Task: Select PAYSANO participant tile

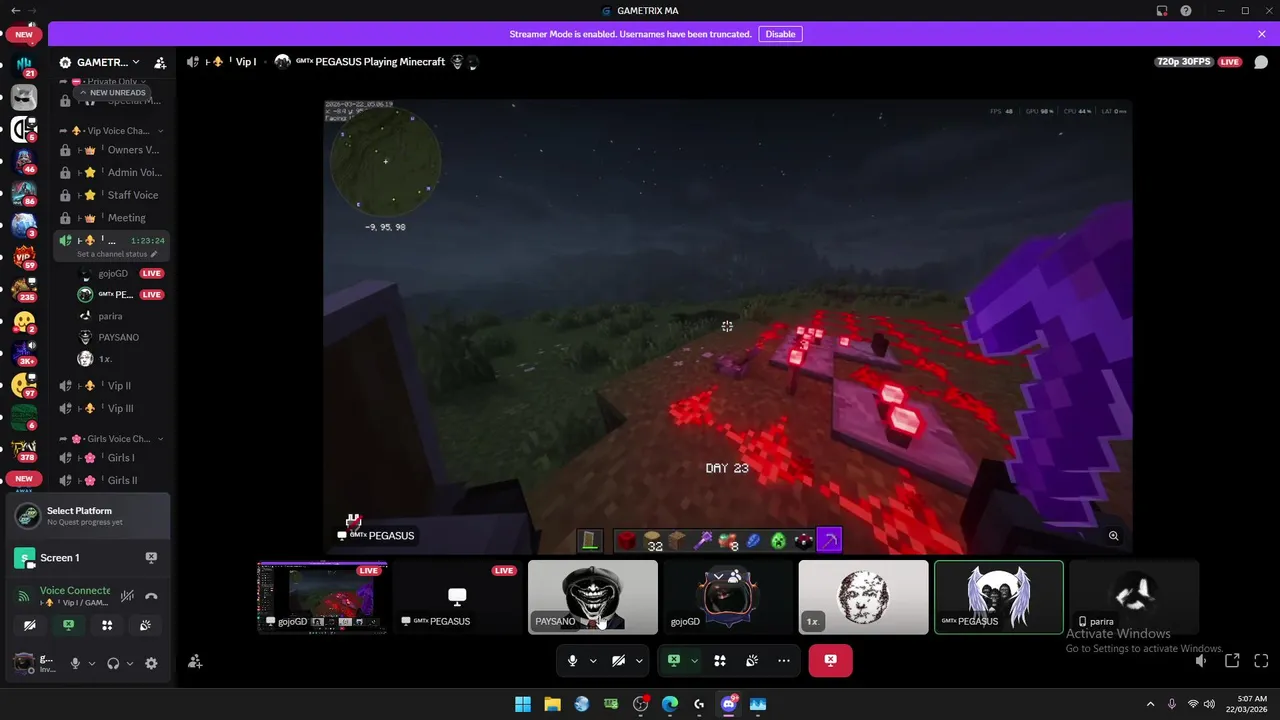Action: pos(593,597)
